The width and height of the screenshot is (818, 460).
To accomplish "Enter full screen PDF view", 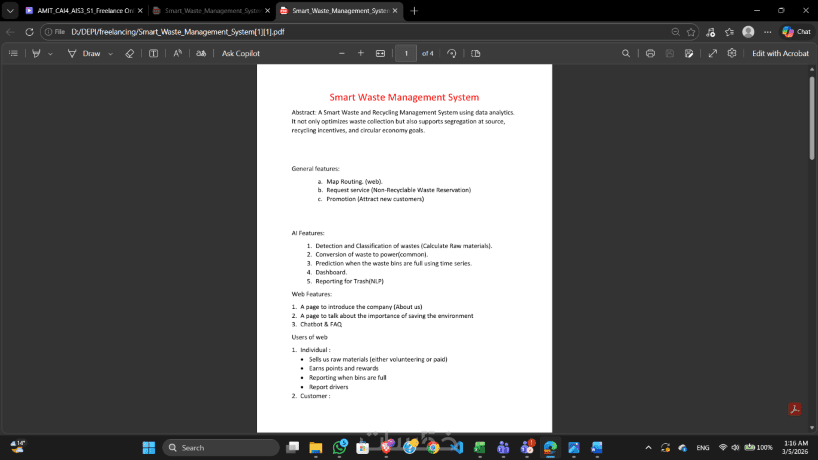I will [x=713, y=53].
